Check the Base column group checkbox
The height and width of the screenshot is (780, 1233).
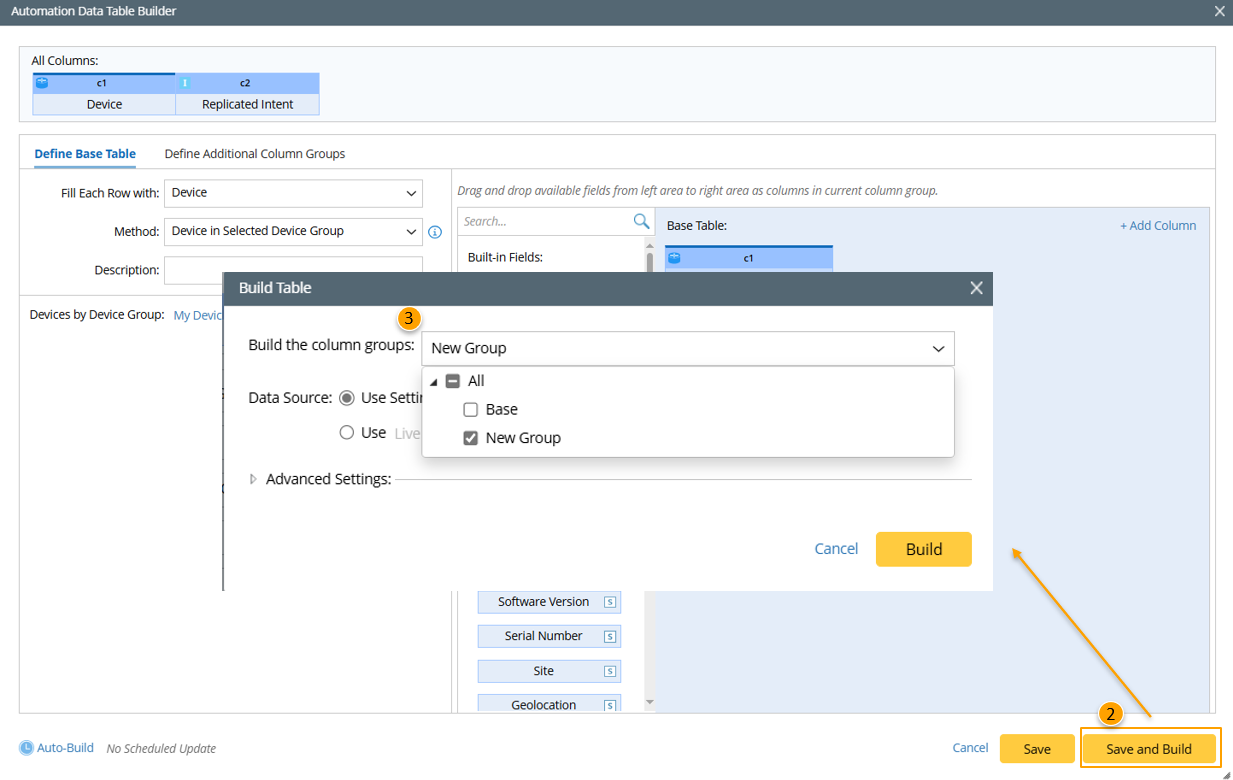[x=471, y=409]
